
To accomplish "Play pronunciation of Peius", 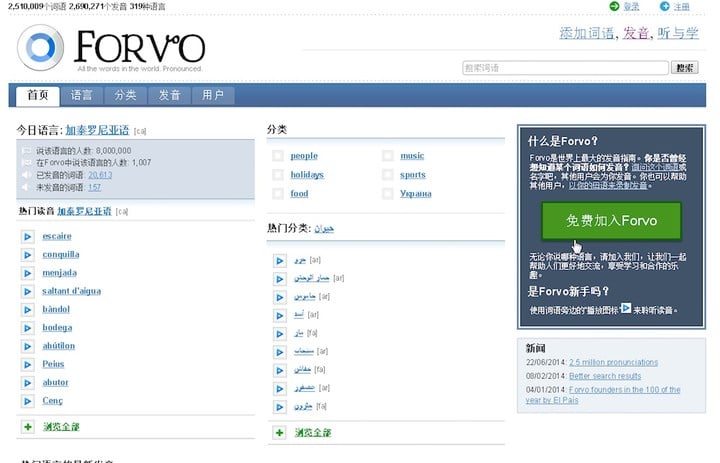I will (x=28, y=365).
